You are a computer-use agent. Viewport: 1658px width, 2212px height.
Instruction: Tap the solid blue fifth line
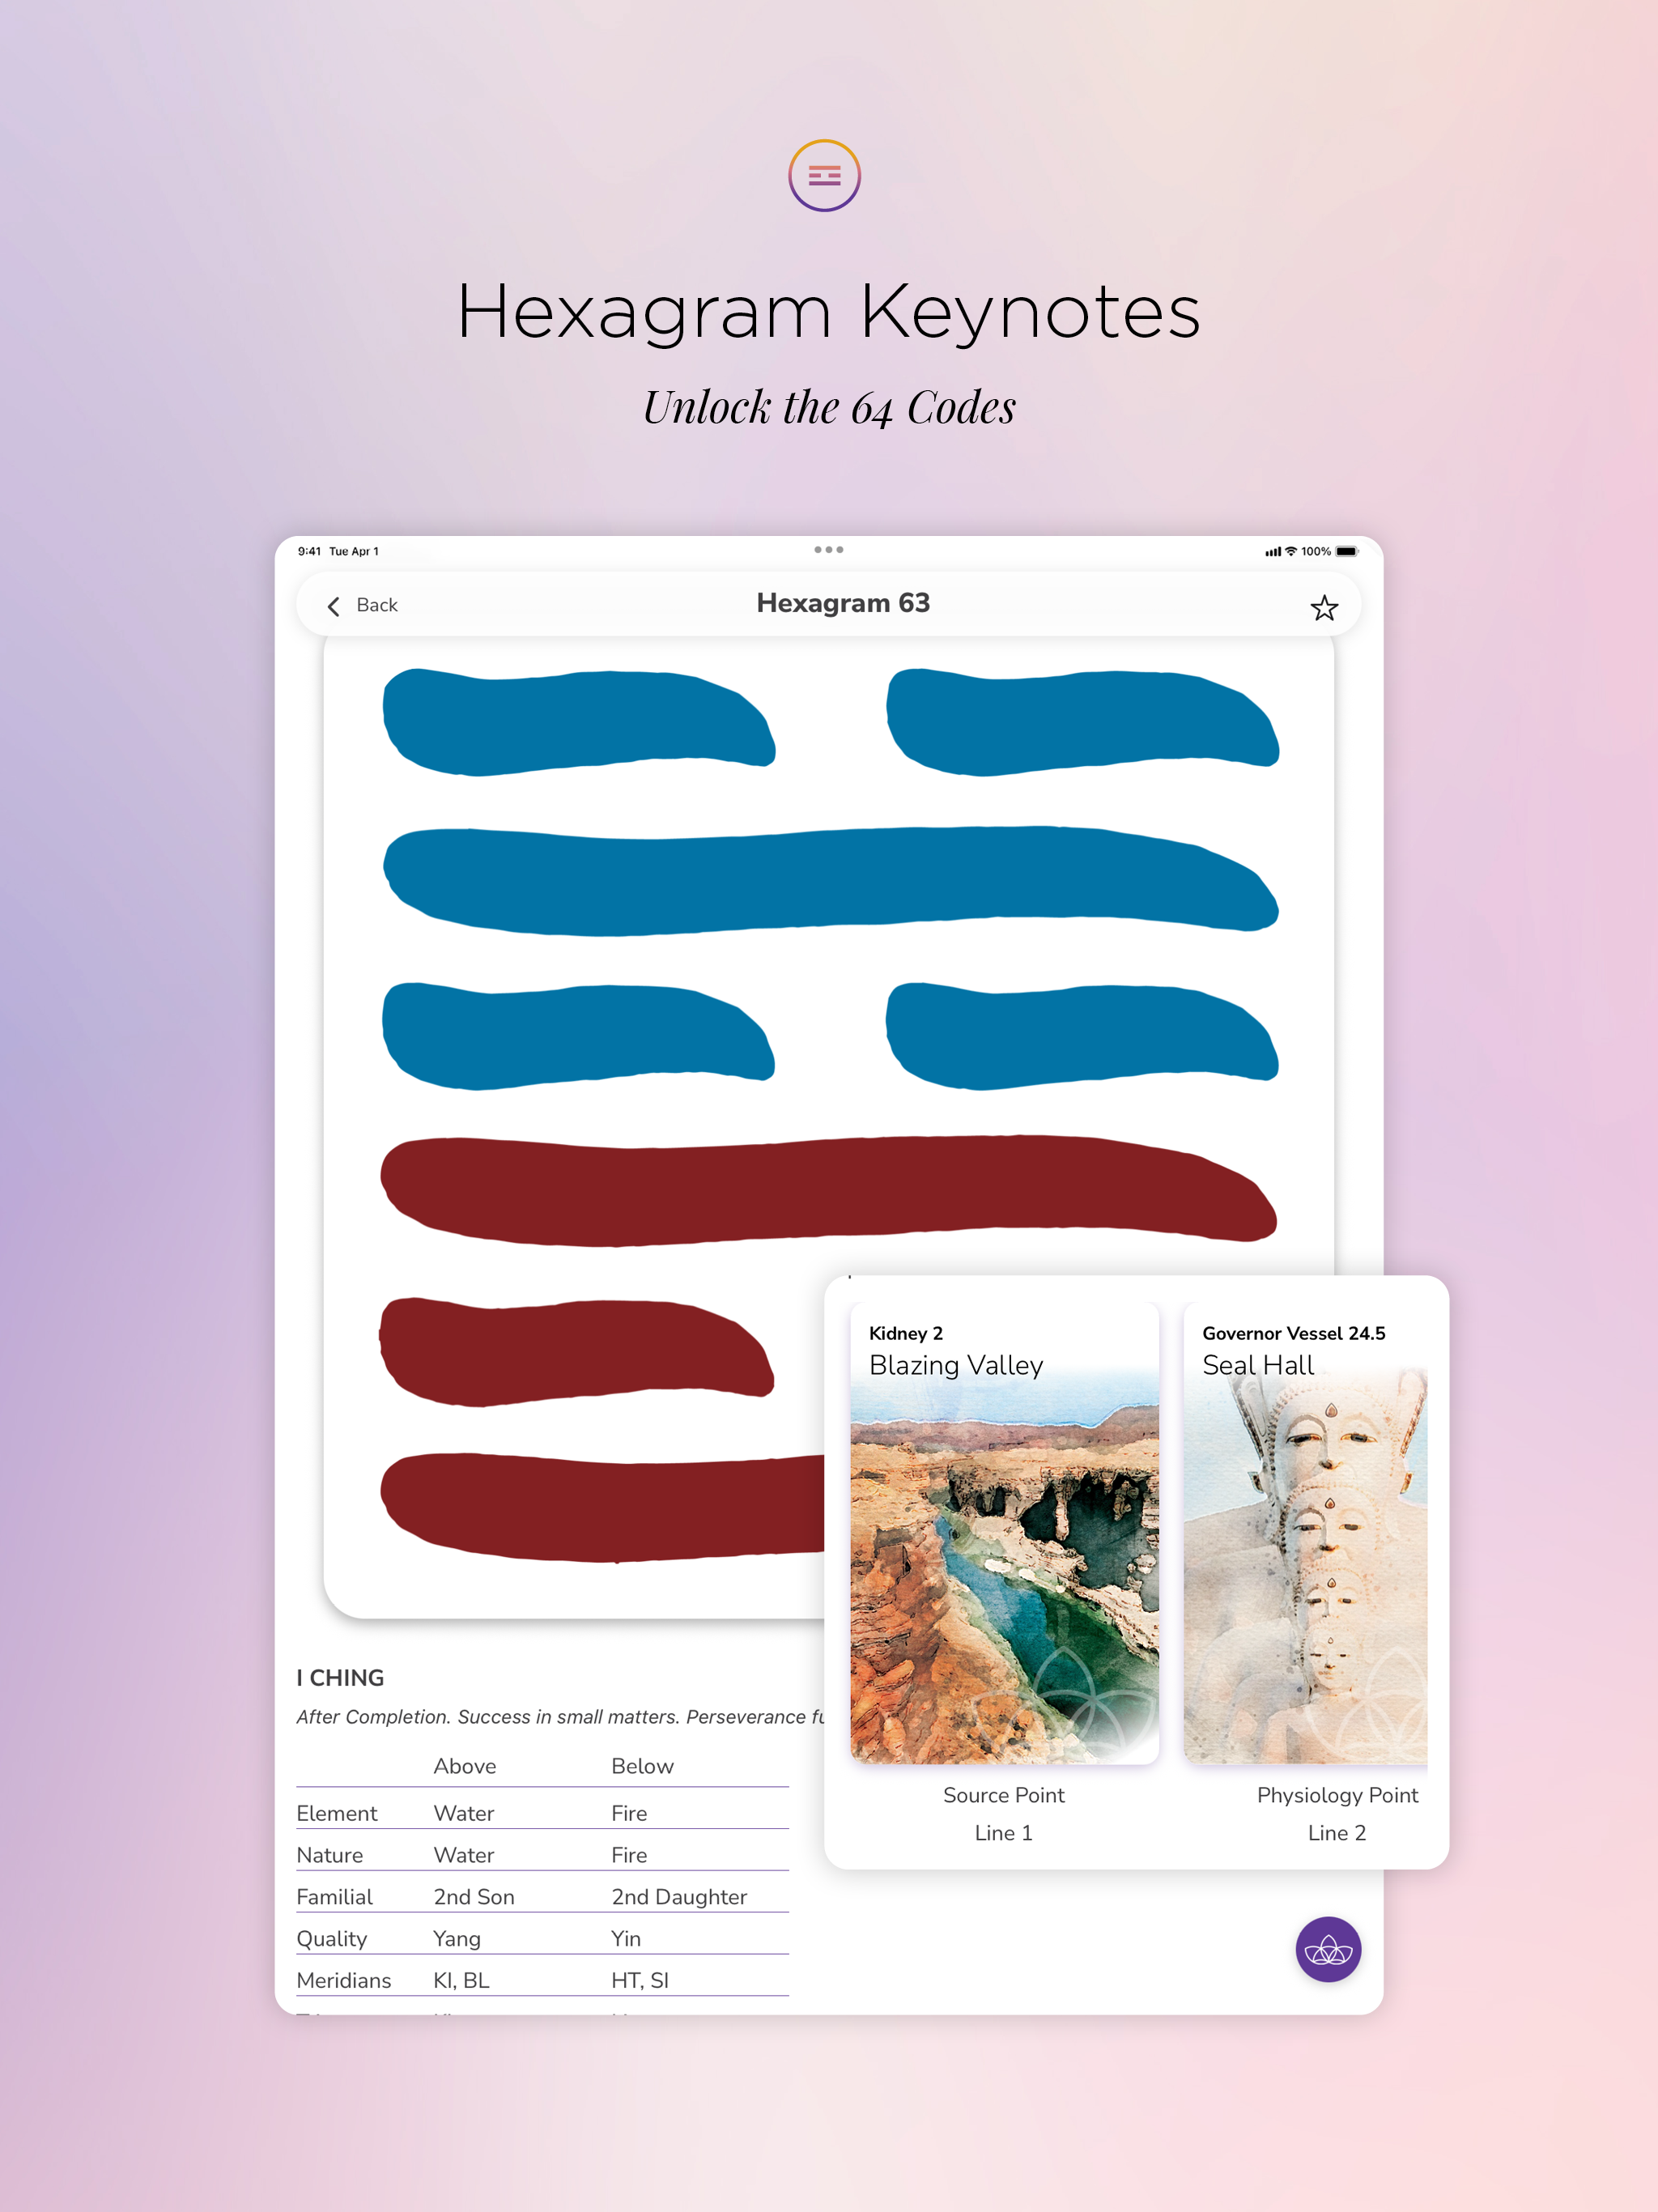click(x=830, y=880)
